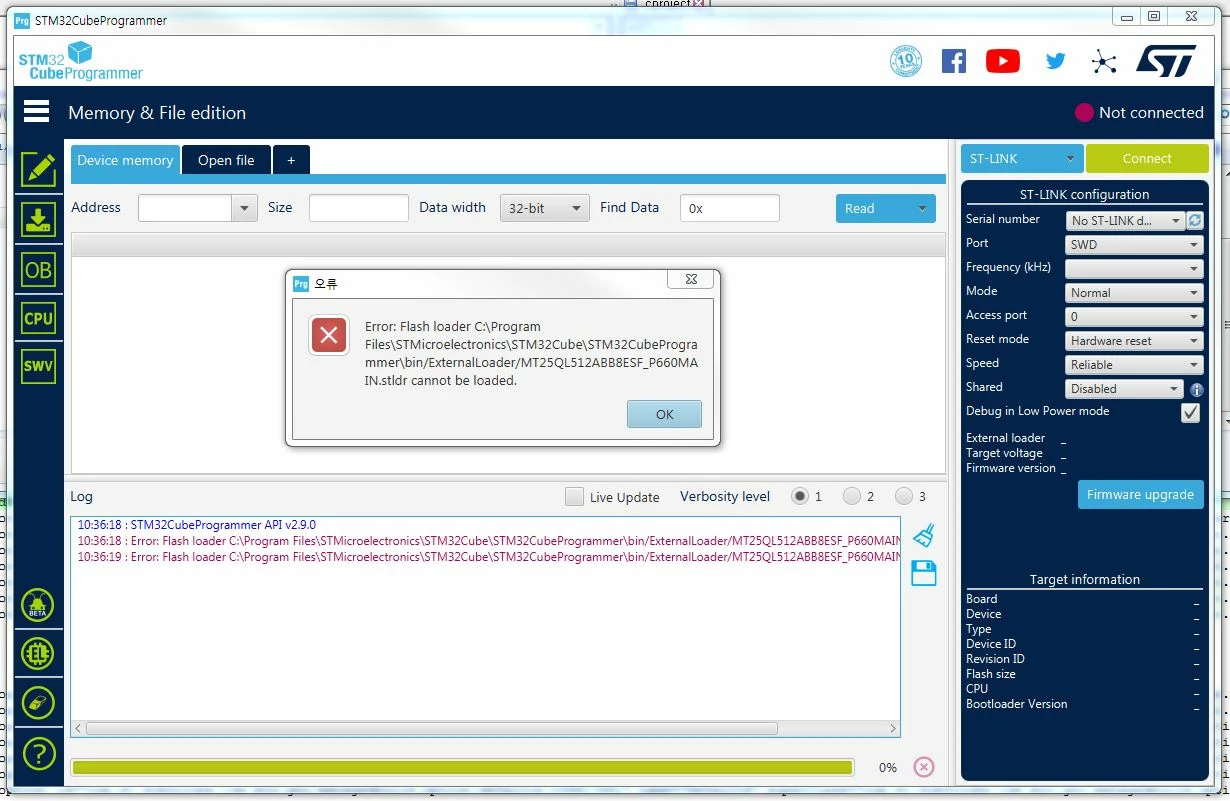Open the Reset mode dropdown
This screenshot has width=1230, height=801.
(x=1134, y=341)
